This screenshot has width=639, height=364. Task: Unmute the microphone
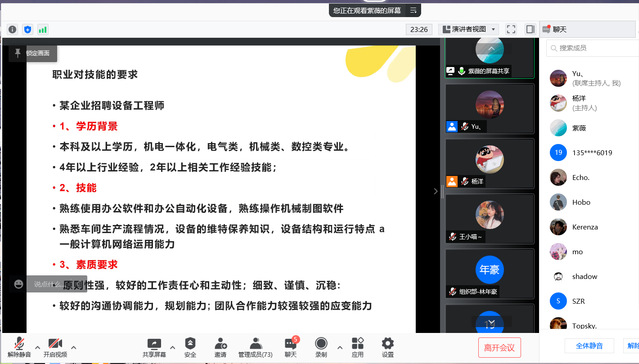[x=19, y=347]
